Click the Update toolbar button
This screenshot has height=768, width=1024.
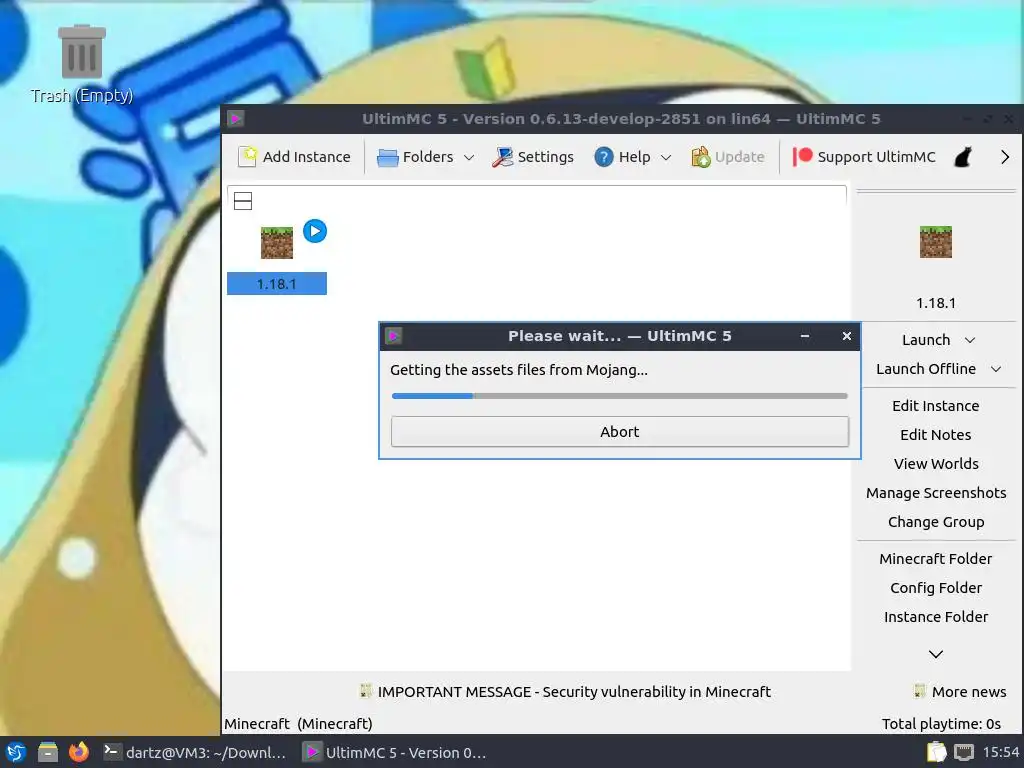tap(728, 157)
